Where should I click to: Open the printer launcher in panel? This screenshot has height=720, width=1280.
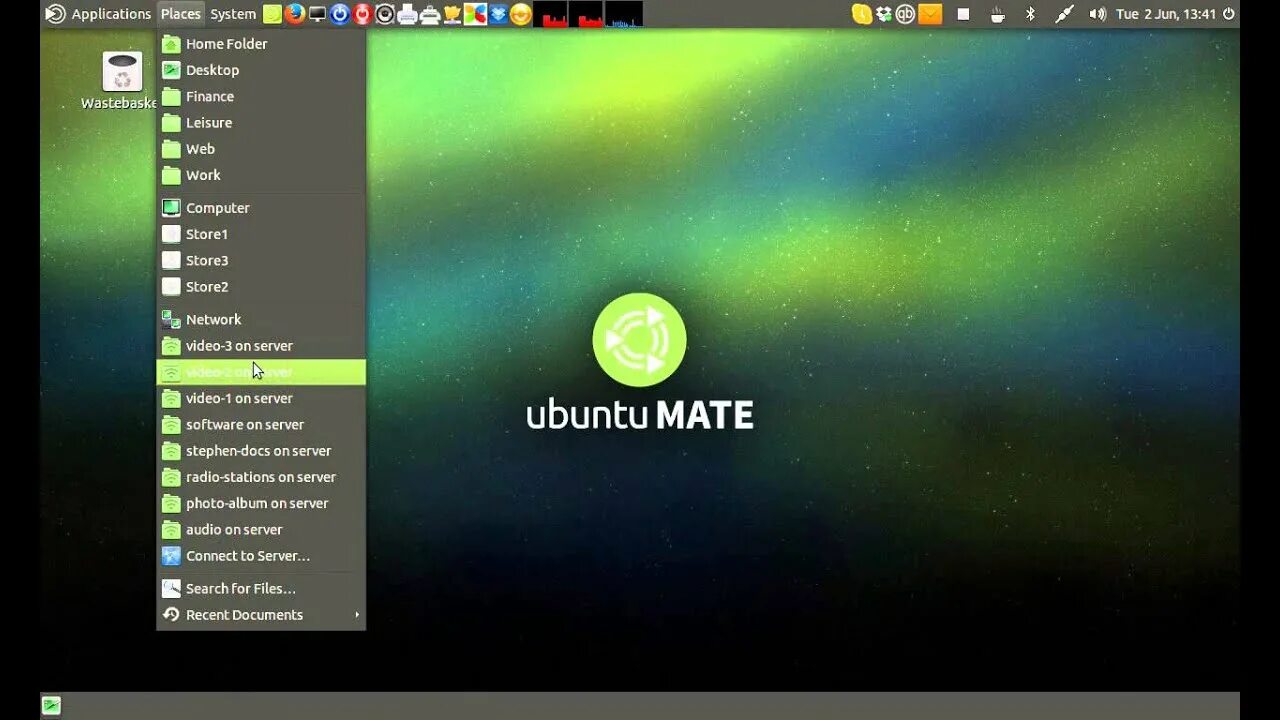click(x=407, y=14)
